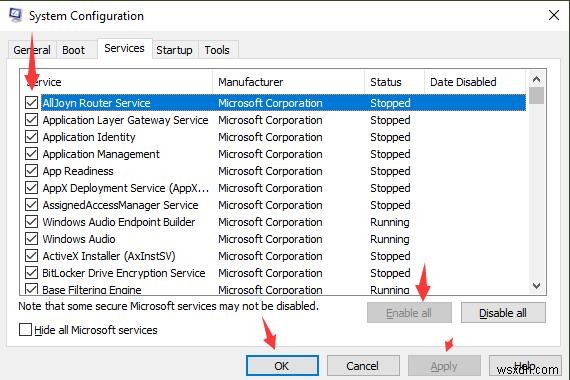570x380 pixels.
Task: Toggle BitLocker Drive Encryption Service checkbox
Action: [32, 273]
